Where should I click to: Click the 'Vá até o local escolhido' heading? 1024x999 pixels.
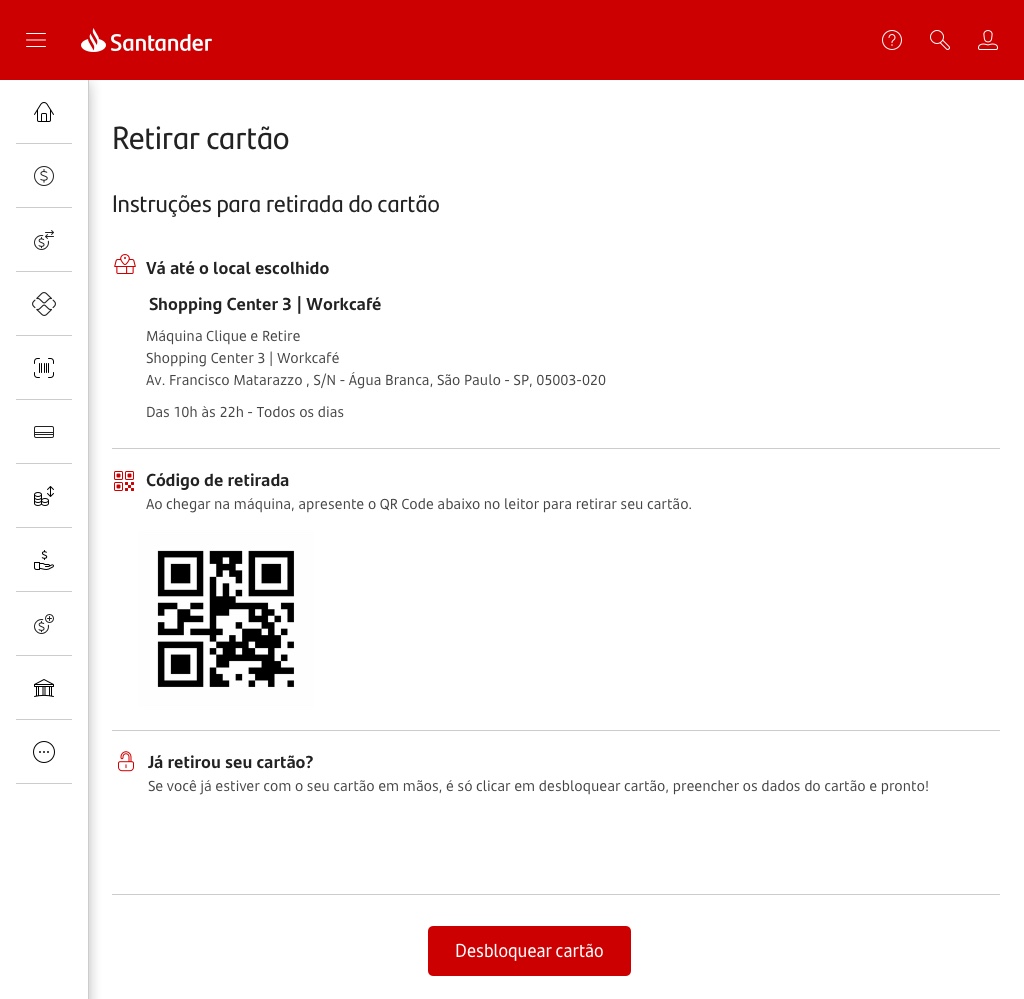238,268
